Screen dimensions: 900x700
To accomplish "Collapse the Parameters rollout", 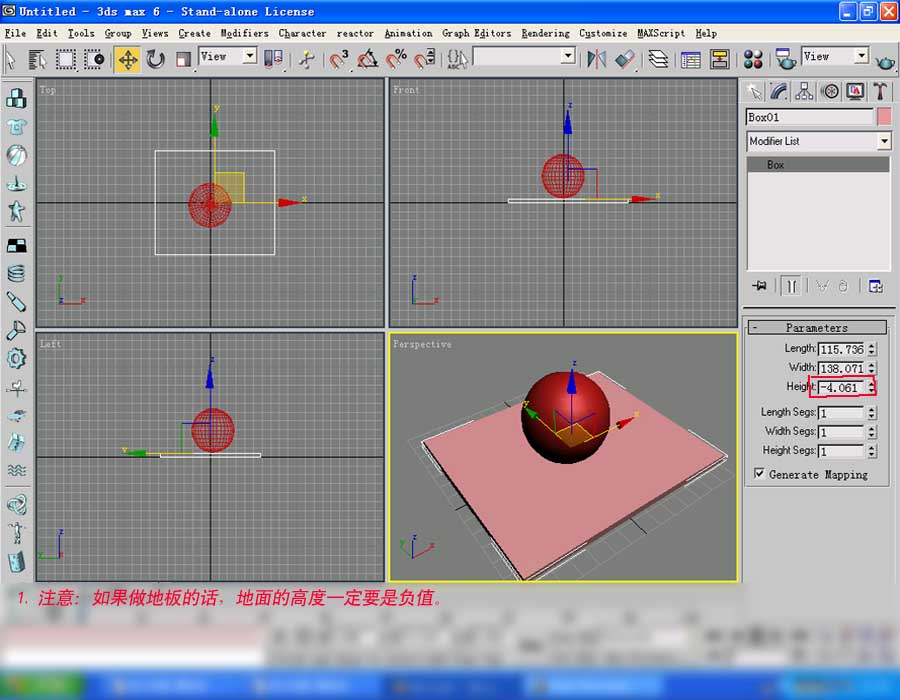I will point(816,327).
